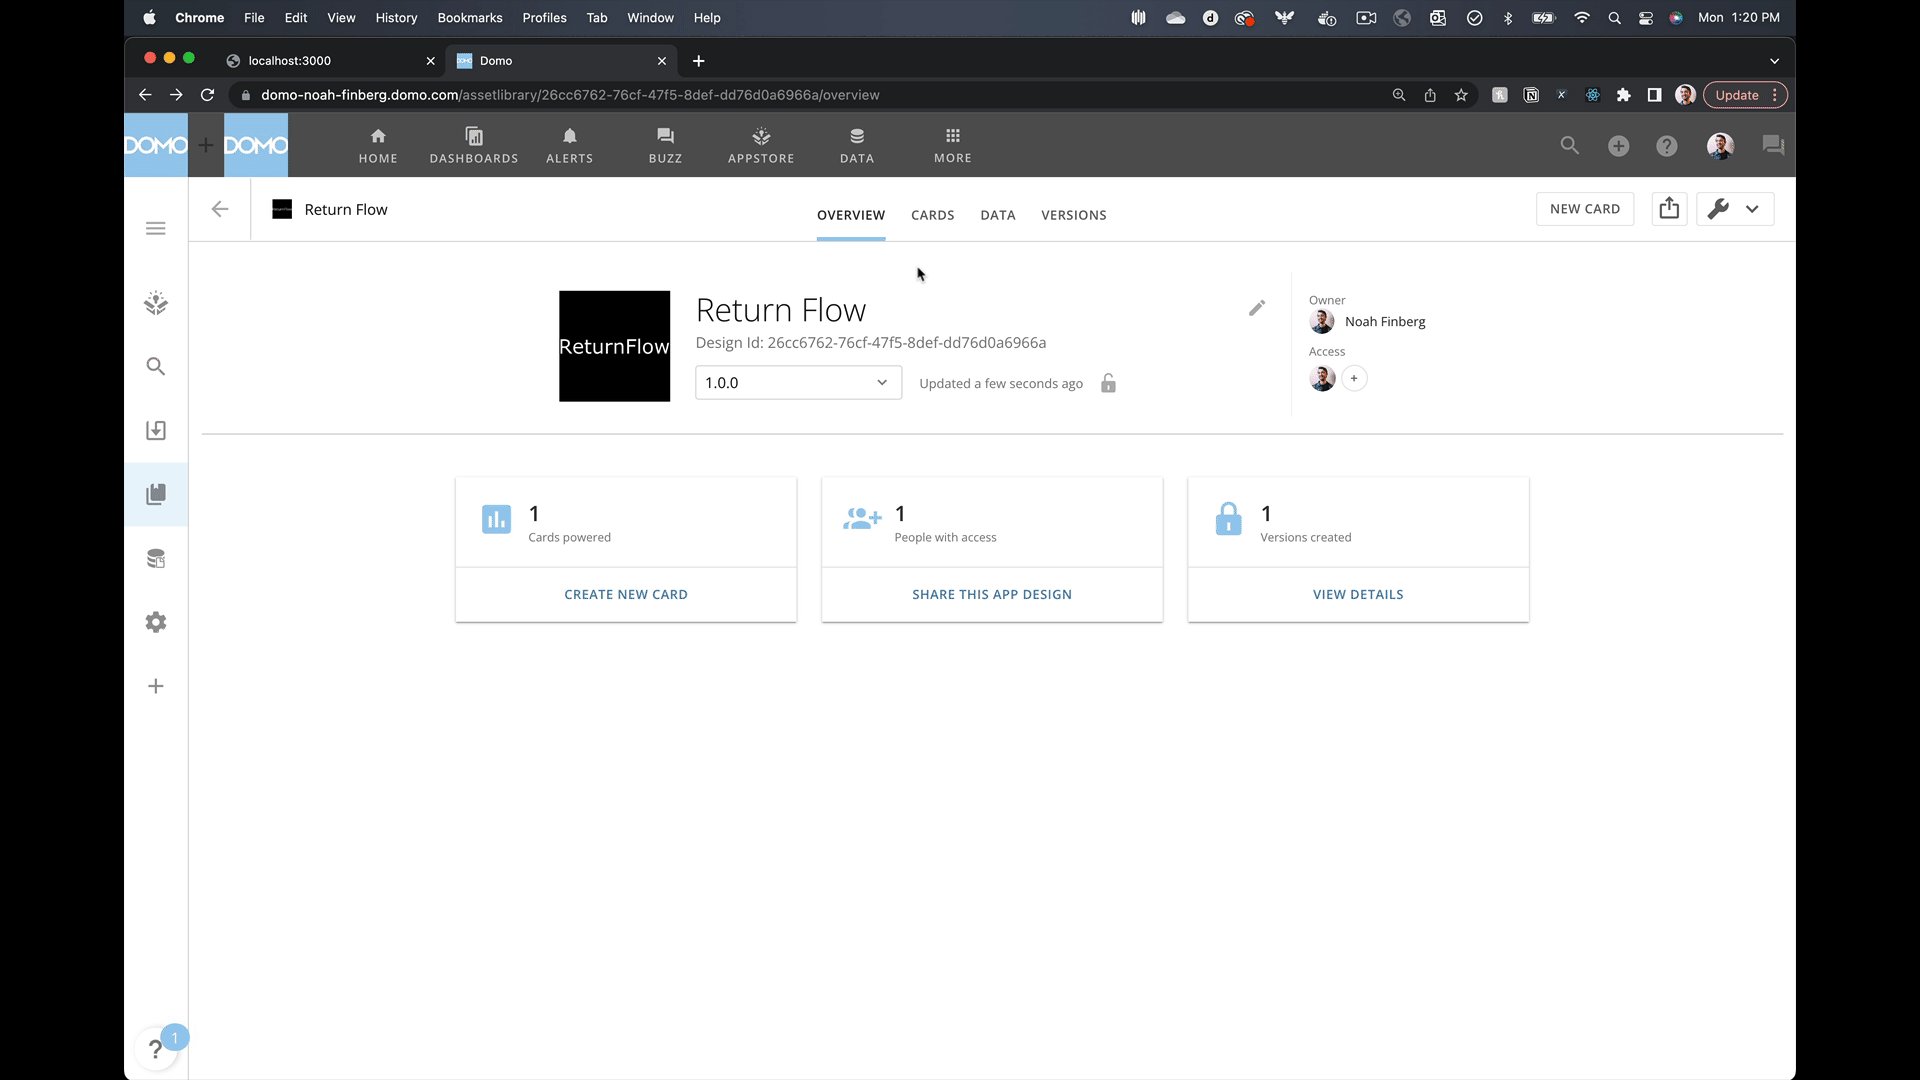The image size is (1920, 1080).
Task: Click the share export icon next to New Card
Action: tap(1669, 209)
